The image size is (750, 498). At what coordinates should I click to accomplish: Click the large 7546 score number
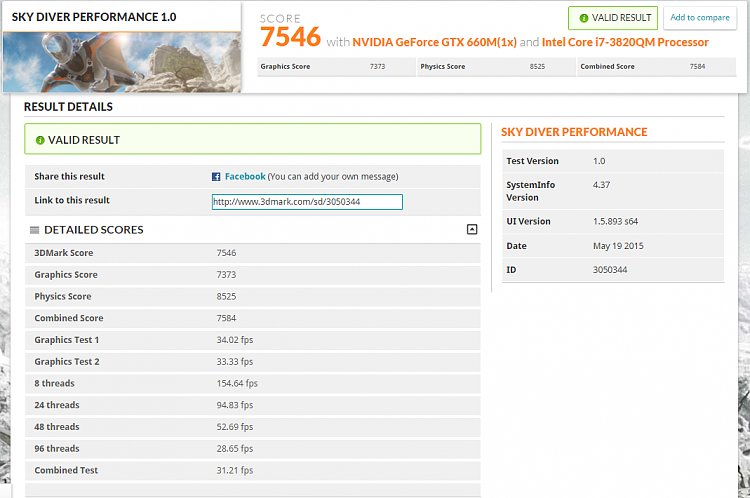click(x=290, y=37)
